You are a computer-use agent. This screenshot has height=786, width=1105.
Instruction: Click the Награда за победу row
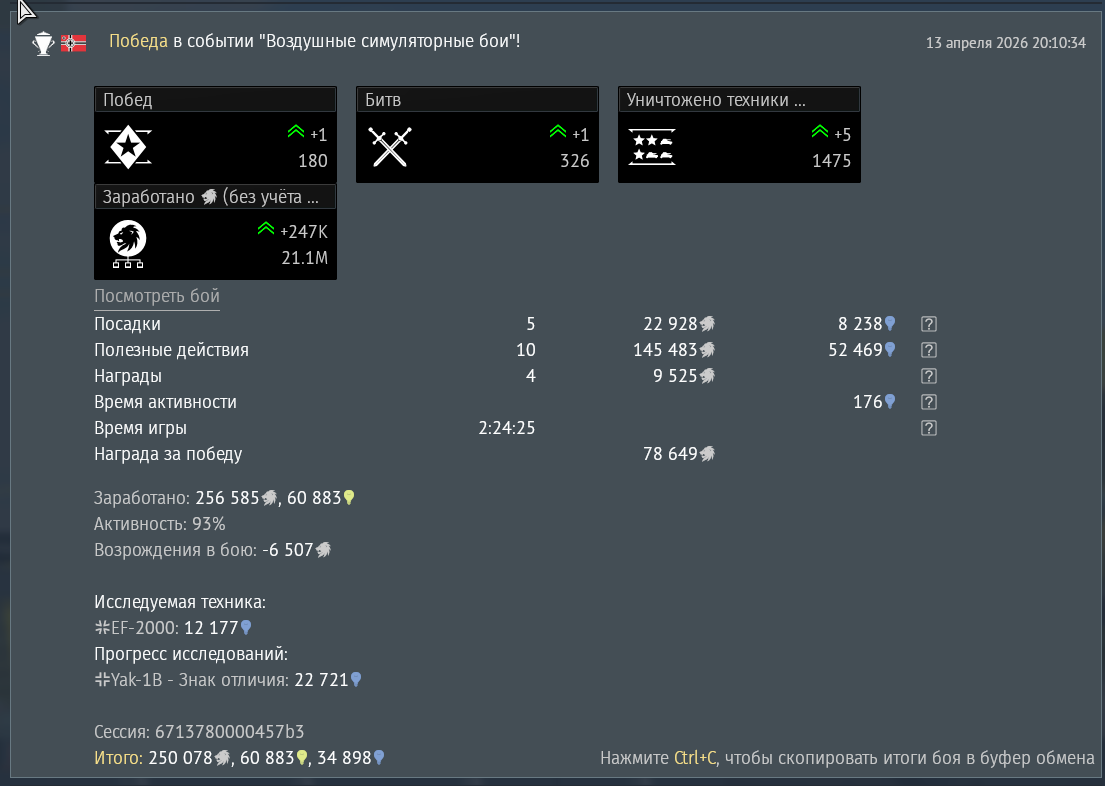[168, 454]
